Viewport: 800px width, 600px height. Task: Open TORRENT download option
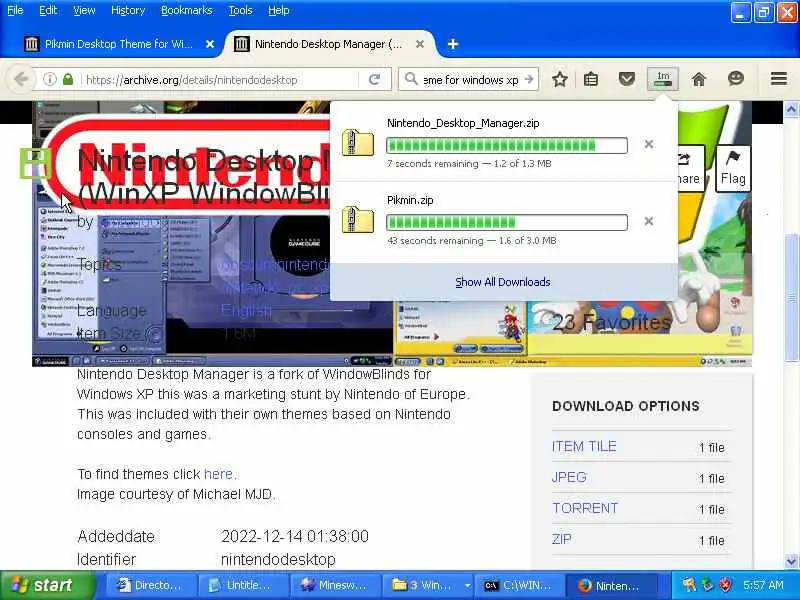[585, 508]
